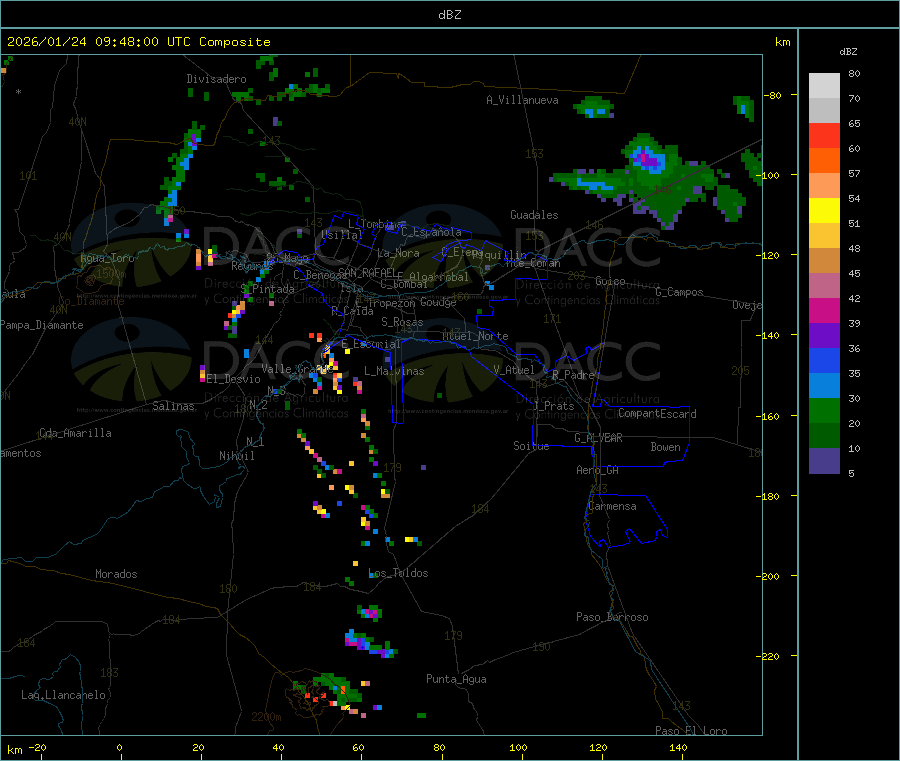This screenshot has width=900, height=761.
Task: Select the 'Paso_El_Loro' label
Action: (x=691, y=731)
